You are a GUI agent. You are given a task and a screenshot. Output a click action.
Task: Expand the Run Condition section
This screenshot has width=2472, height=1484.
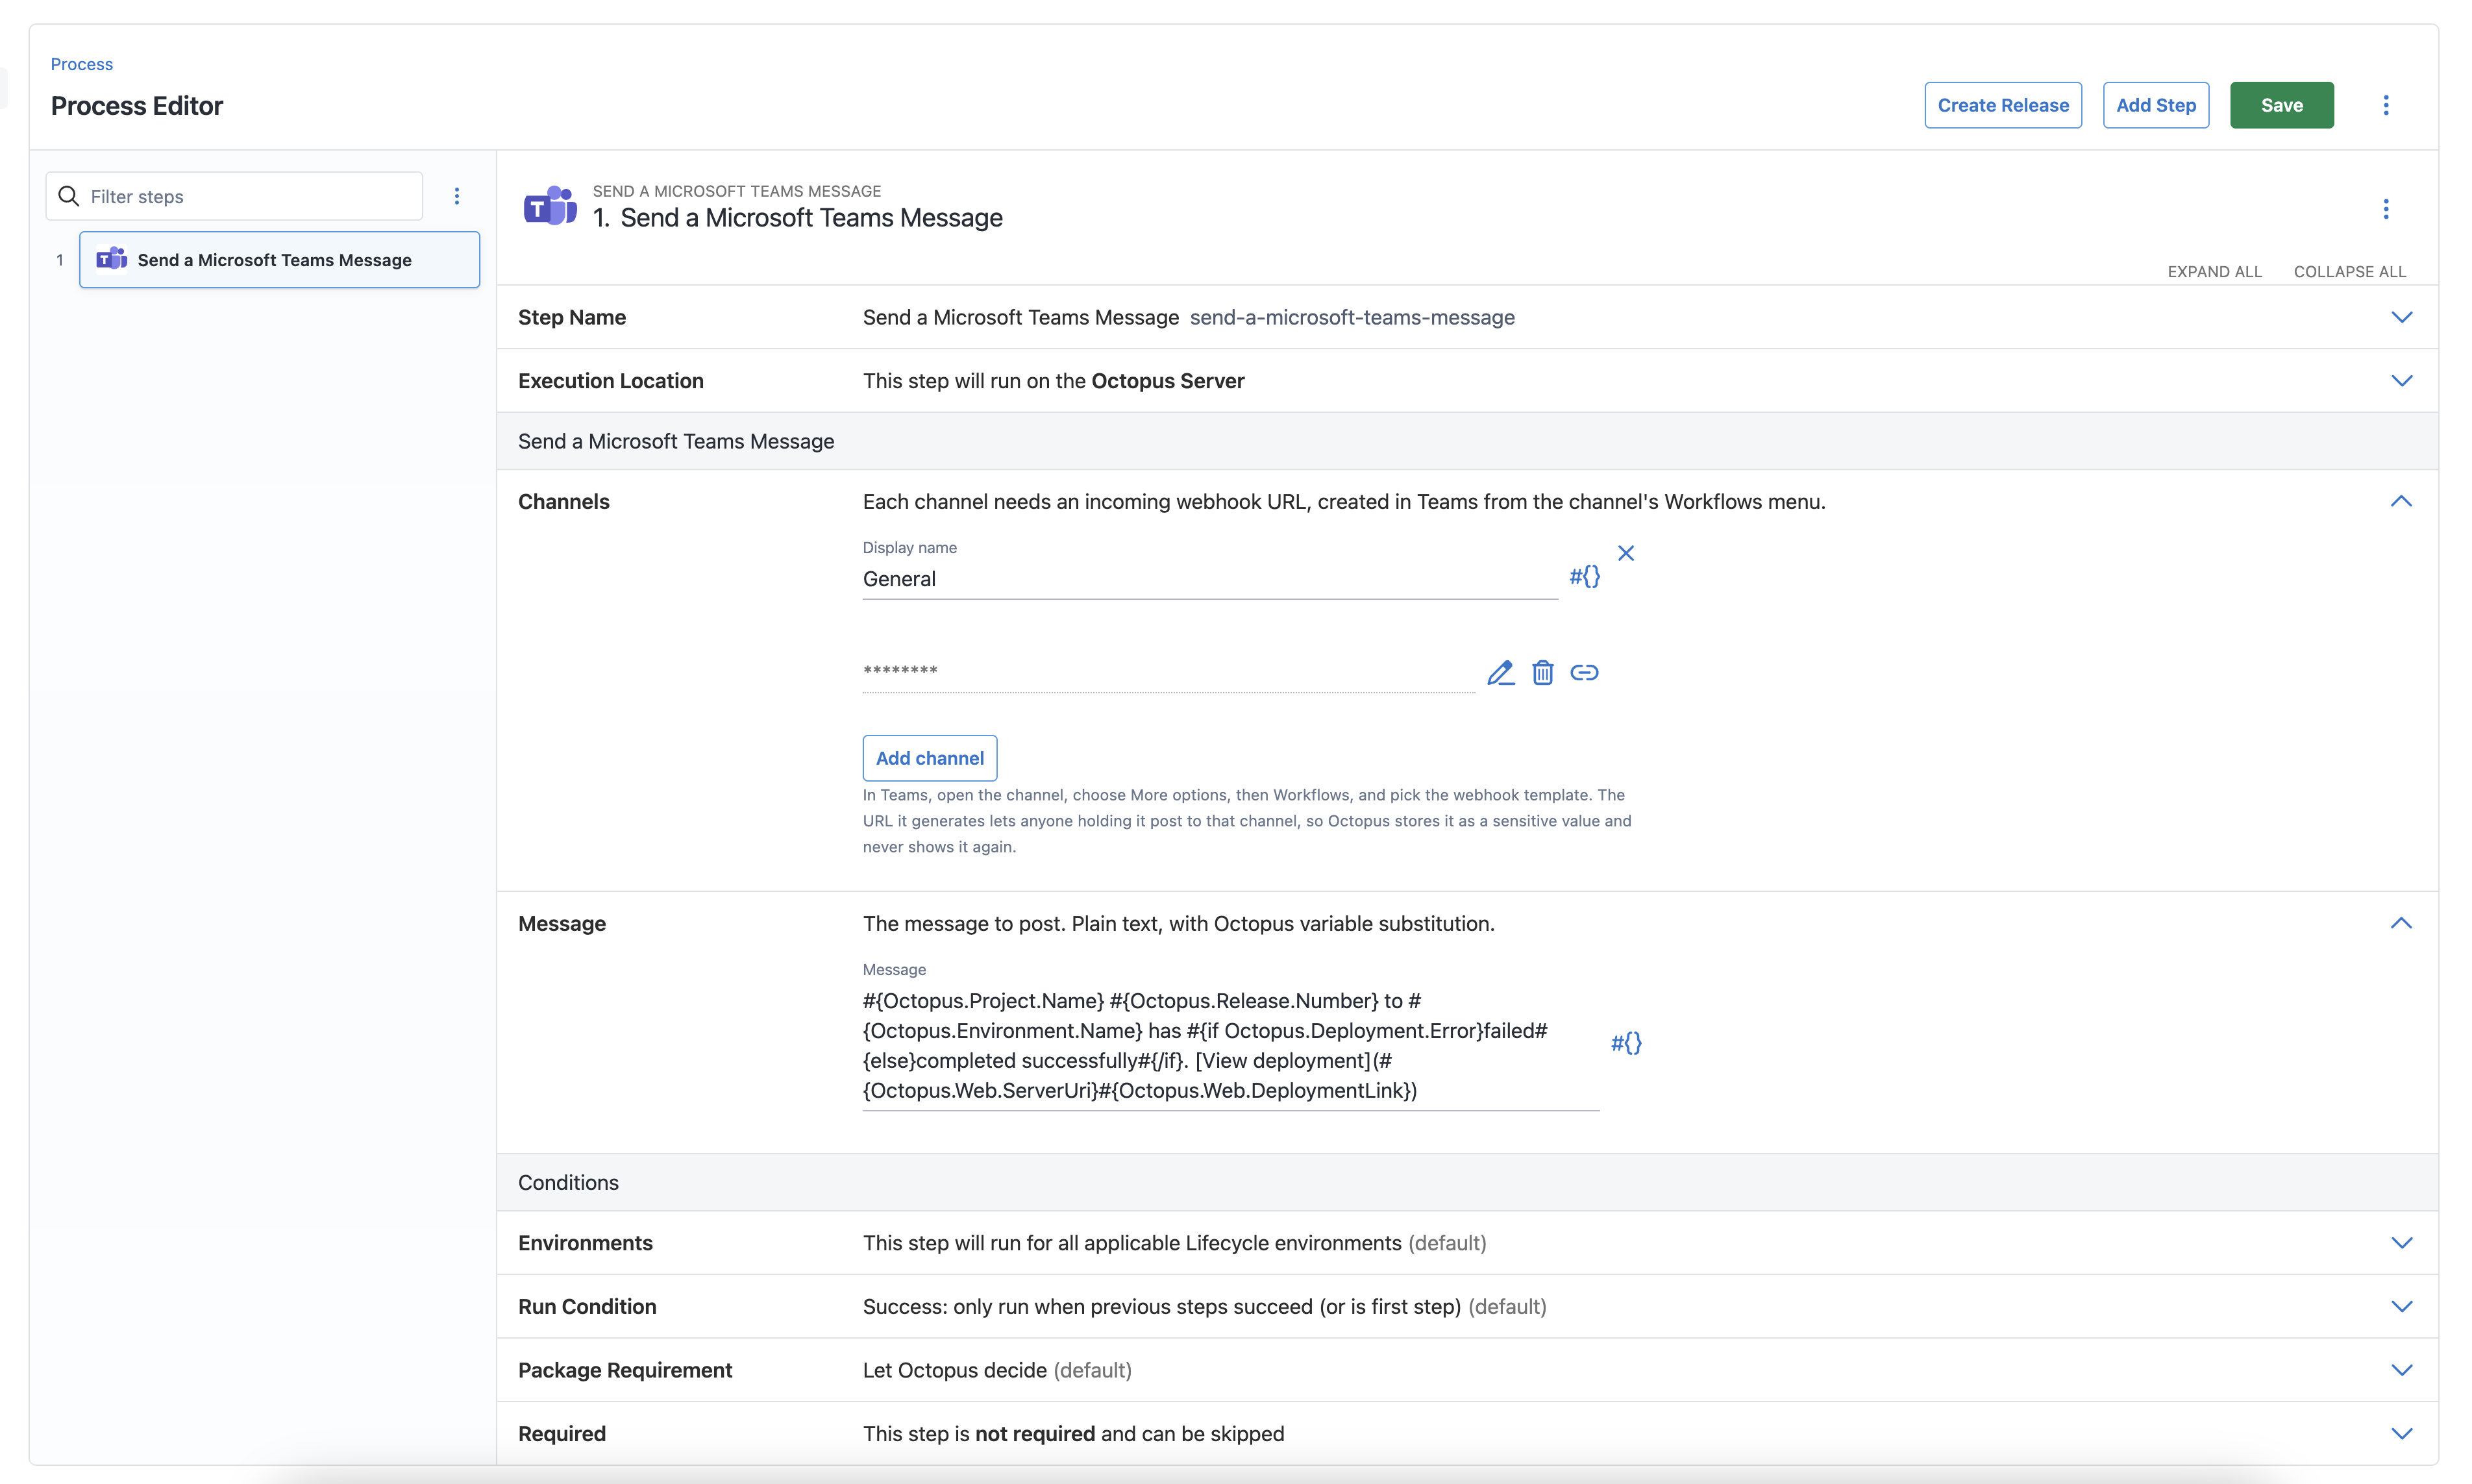click(x=2401, y=1307)
